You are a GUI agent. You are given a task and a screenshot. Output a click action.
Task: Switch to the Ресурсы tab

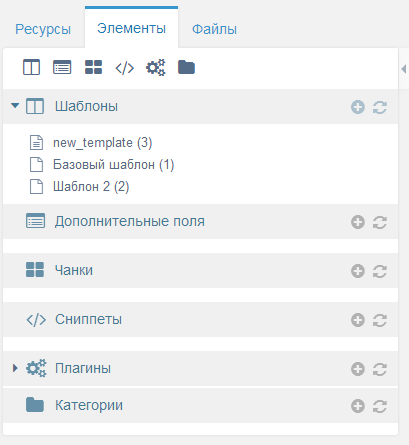[43, 29]
